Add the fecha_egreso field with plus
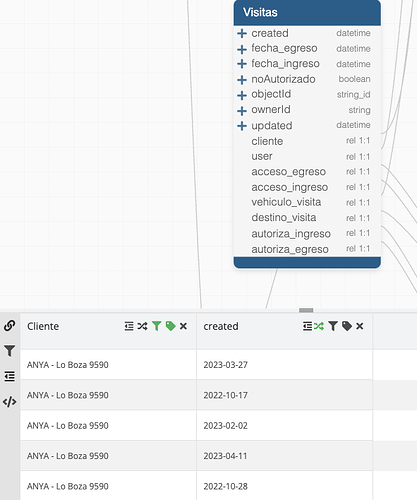Viewport: 417px width, 500px height. 242,49
